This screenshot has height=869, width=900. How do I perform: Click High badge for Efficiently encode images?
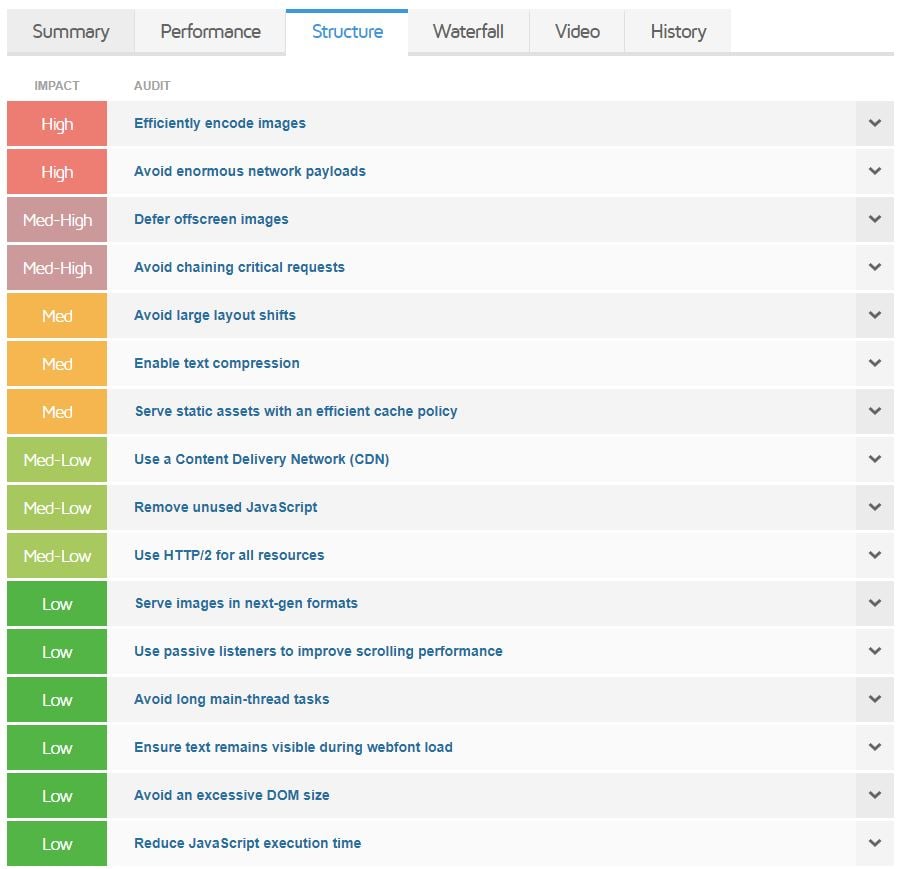57,123
